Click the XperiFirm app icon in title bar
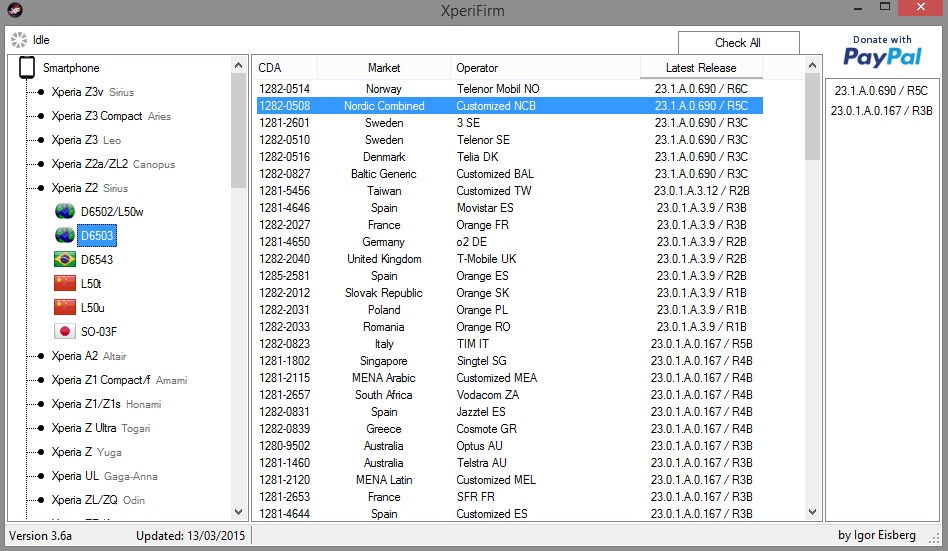The image size is (948, 551). (x=15, y=10)
